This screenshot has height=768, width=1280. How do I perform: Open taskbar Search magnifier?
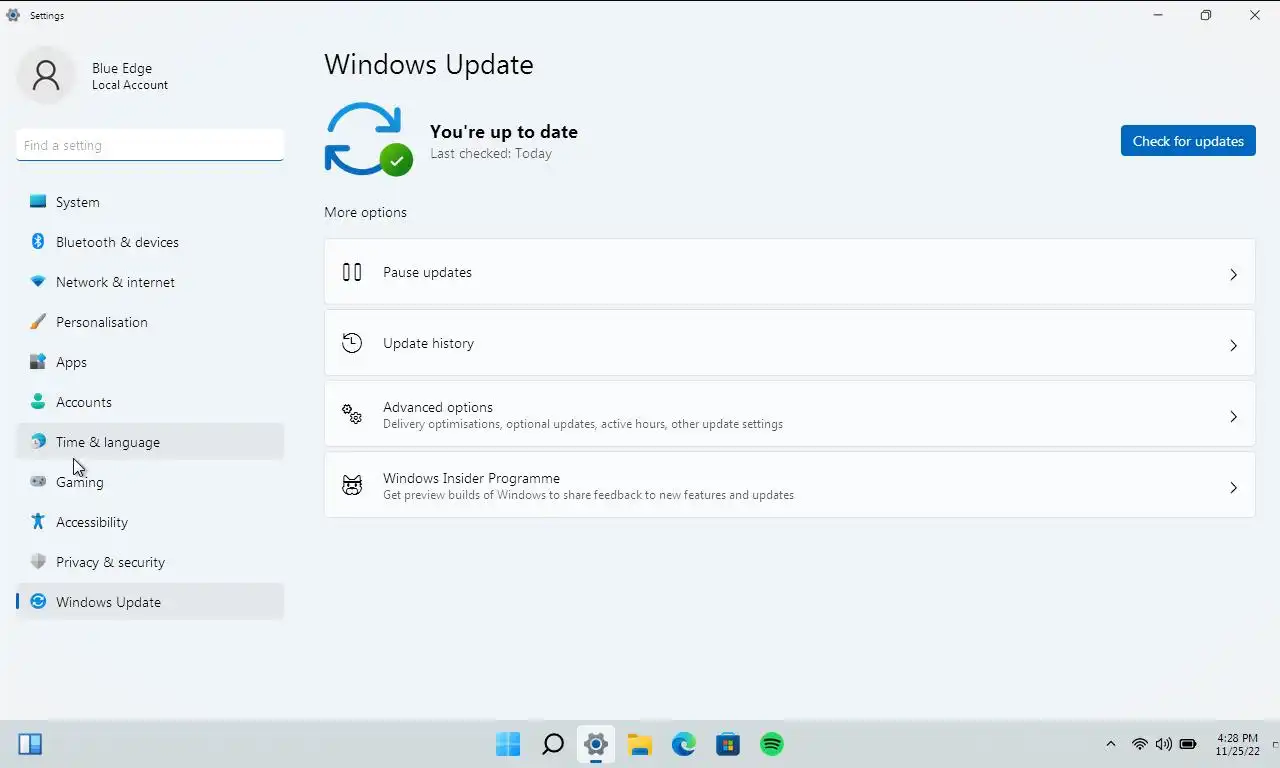click(552, 744)
